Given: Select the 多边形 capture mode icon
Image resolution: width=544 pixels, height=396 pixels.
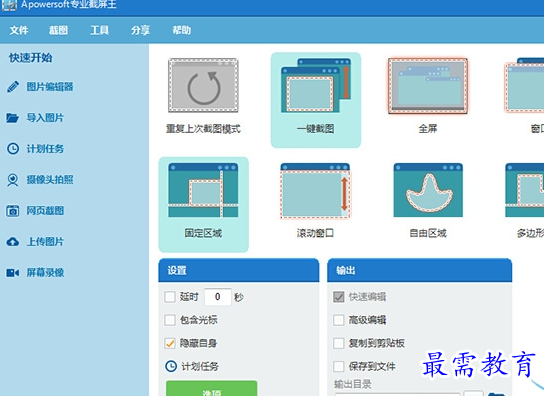Looking at the screenshot, I should click(x=525, y=190).
